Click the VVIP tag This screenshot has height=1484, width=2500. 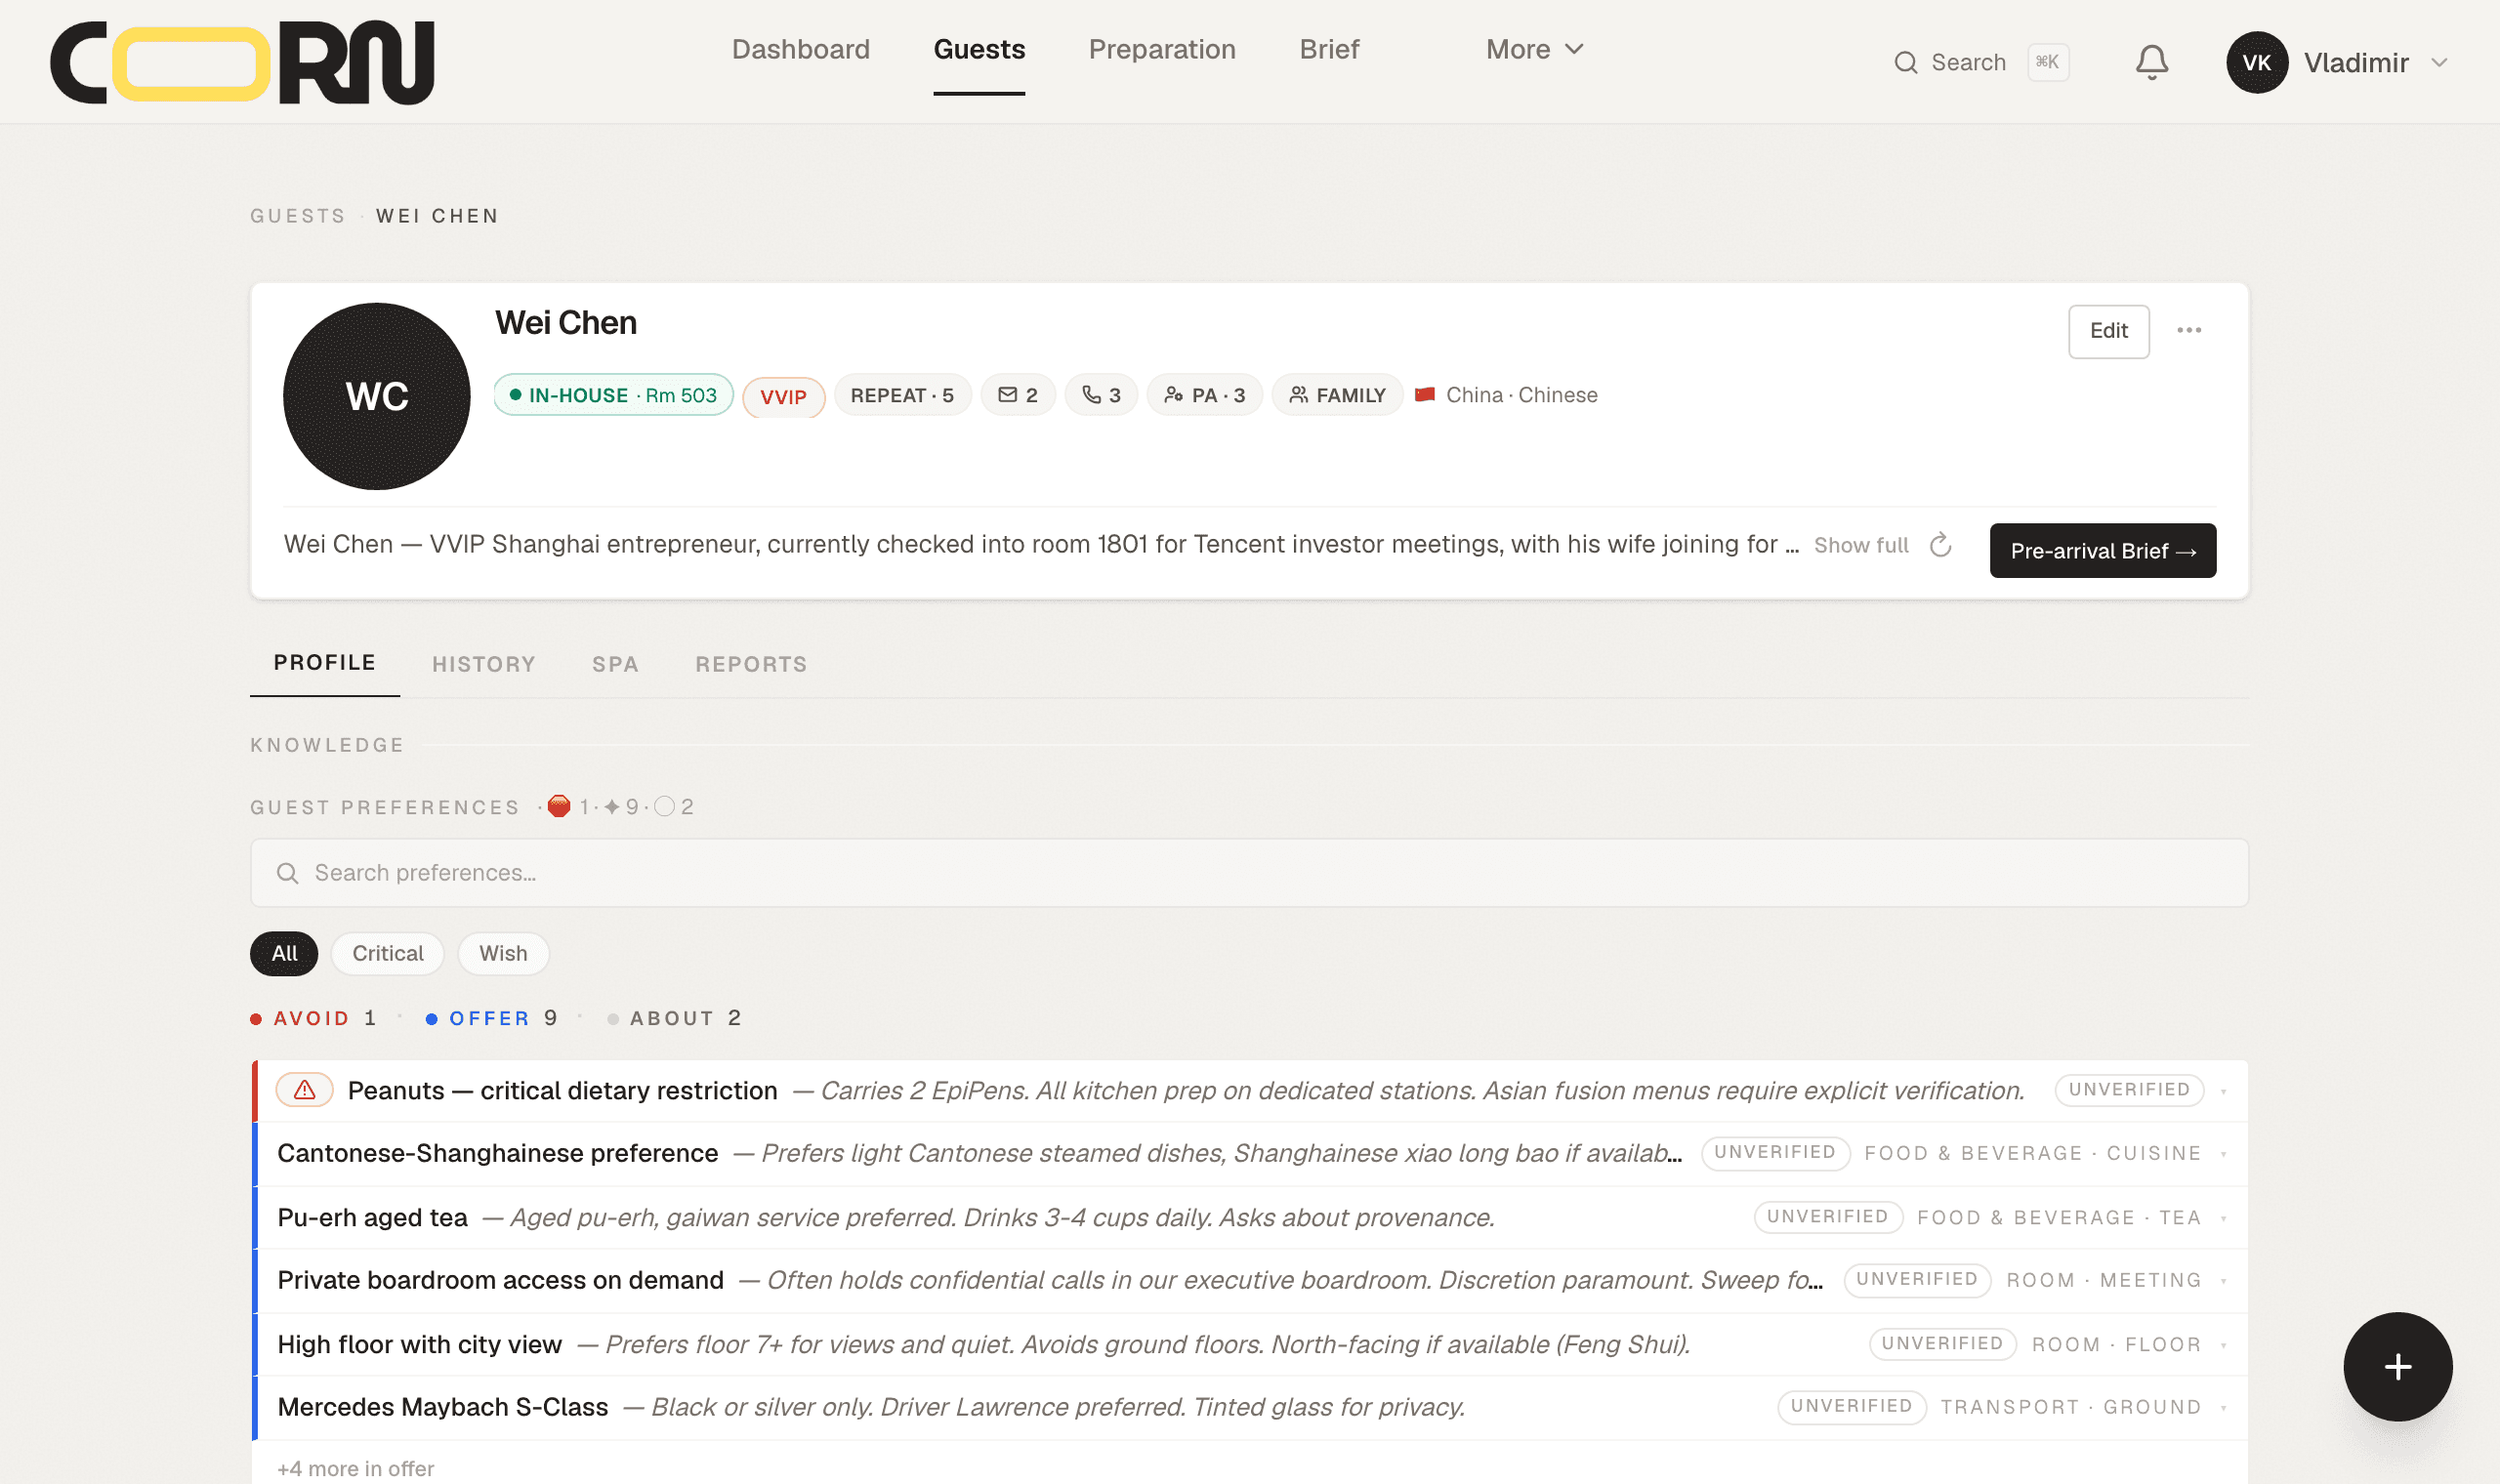pyautogui.click(x=783, y=397)
